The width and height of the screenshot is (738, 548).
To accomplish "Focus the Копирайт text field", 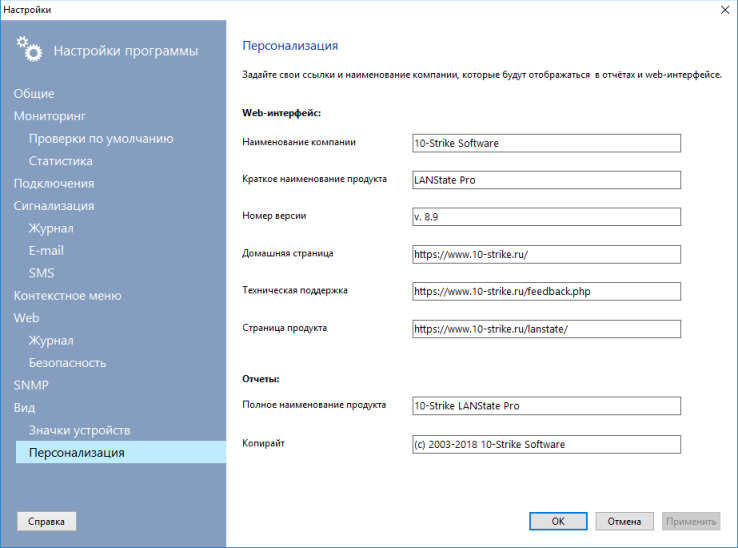I will [546, 444].
